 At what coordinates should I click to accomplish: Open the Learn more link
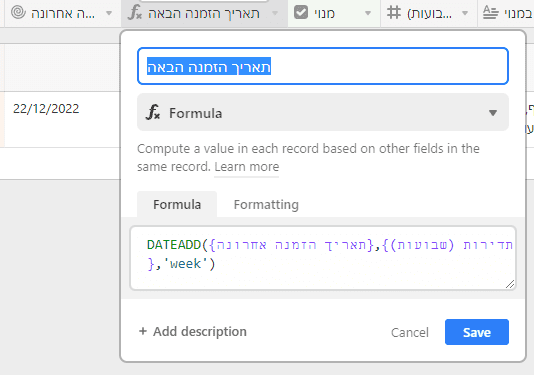pos(247,167)
